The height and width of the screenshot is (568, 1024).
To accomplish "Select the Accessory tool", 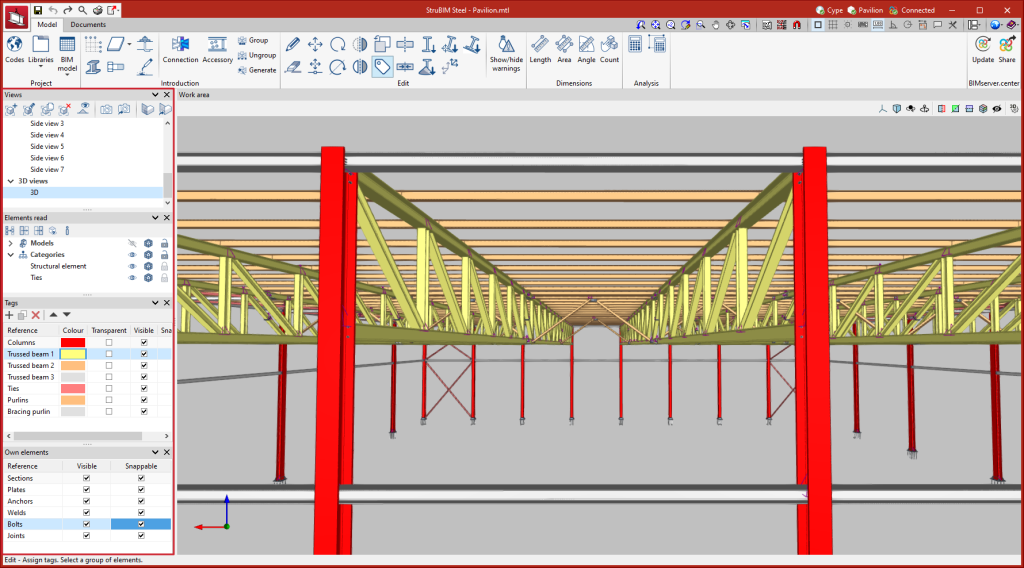I will coord(218,46).
